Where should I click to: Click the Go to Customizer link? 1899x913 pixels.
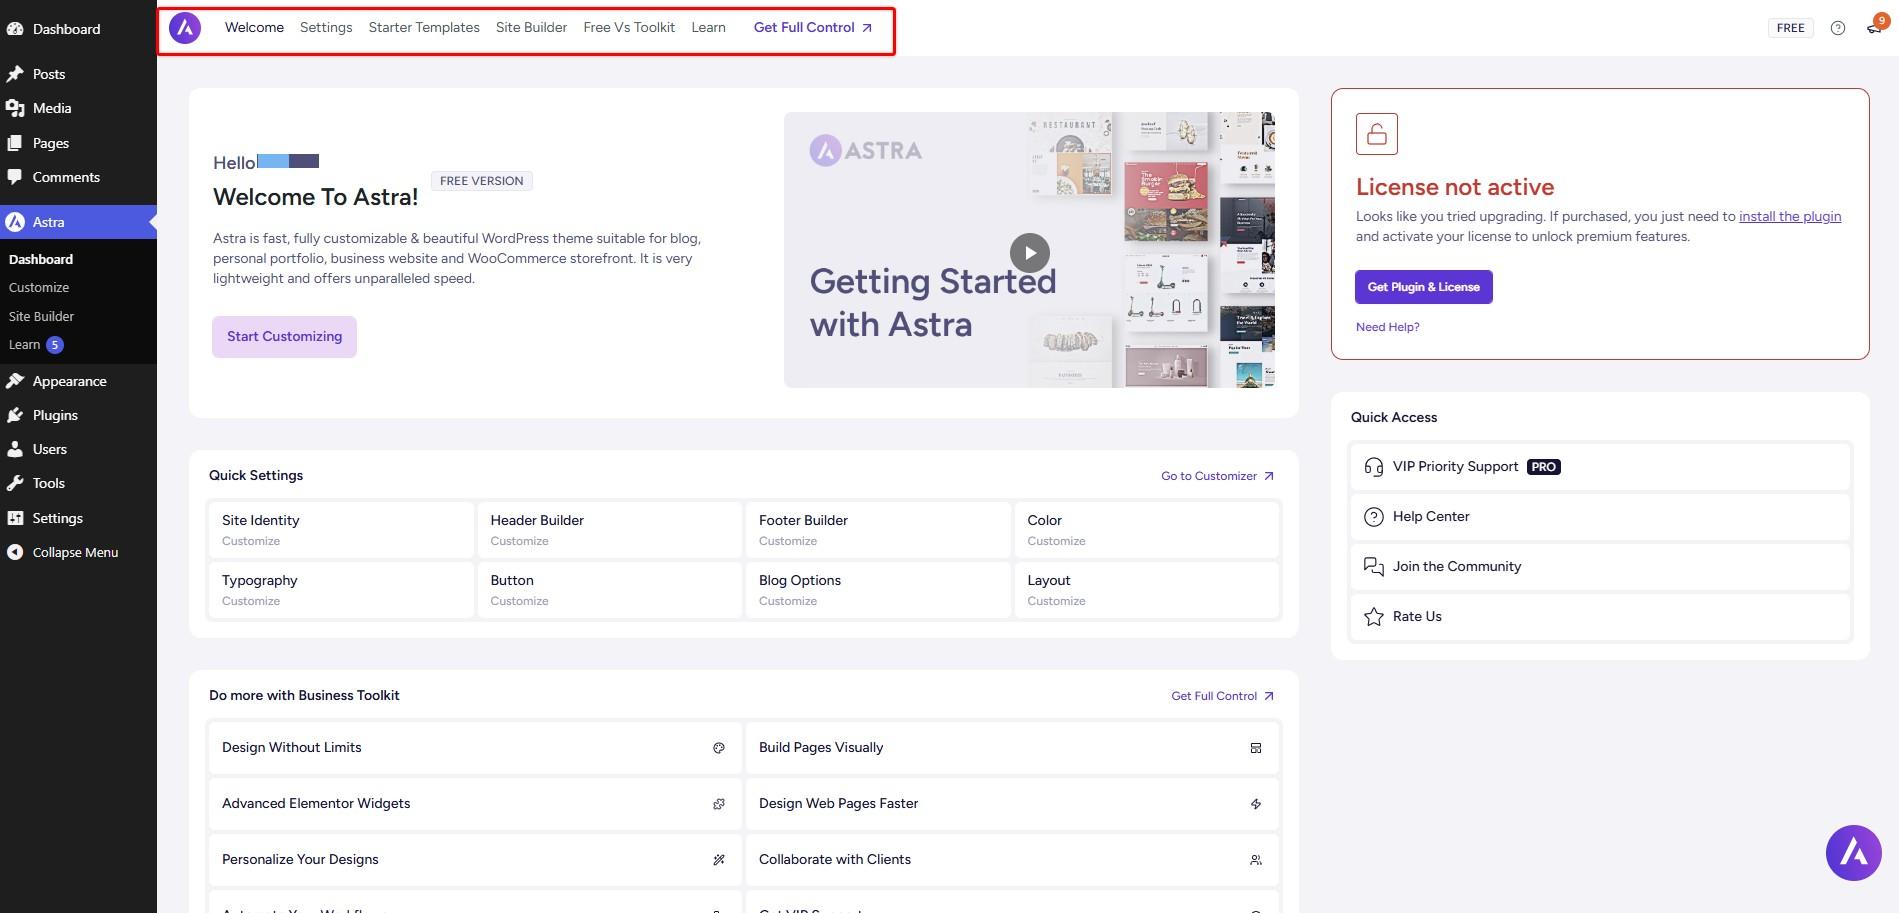pos(1217,476)
